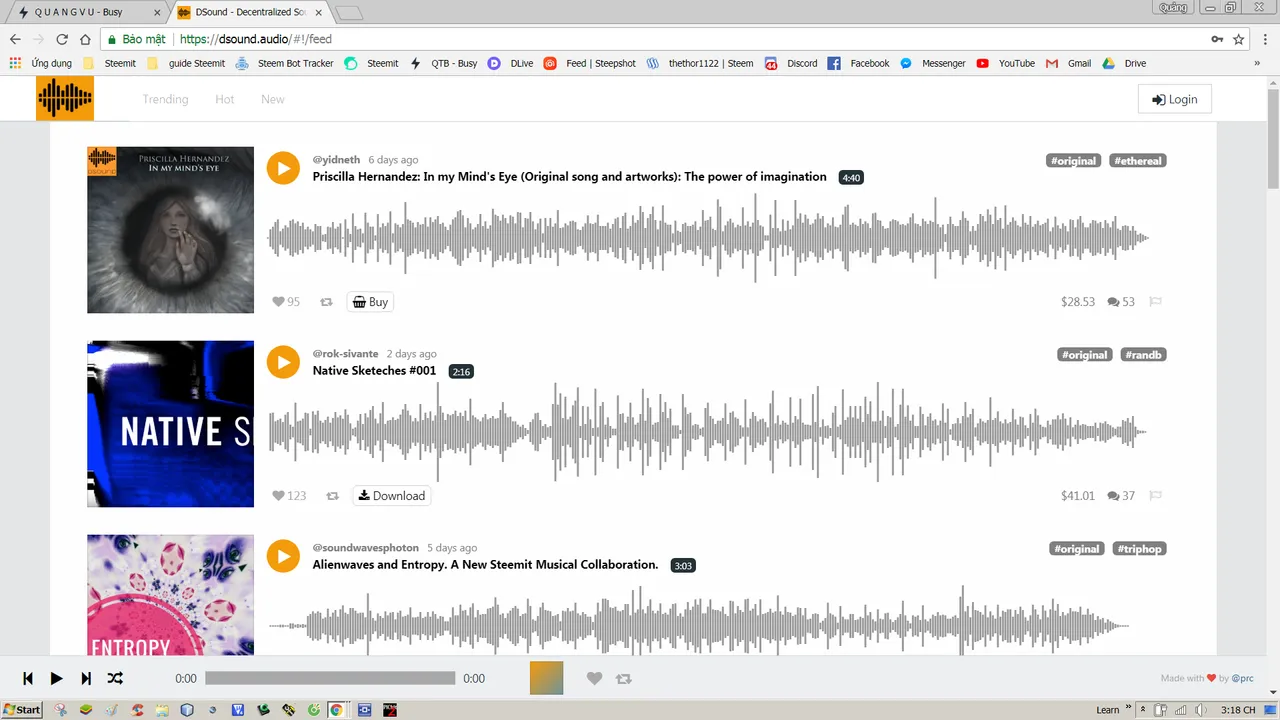Play Alienwaves and Entropy track
This screenshot has height=720, width=1280.
[x=283, y=556]
